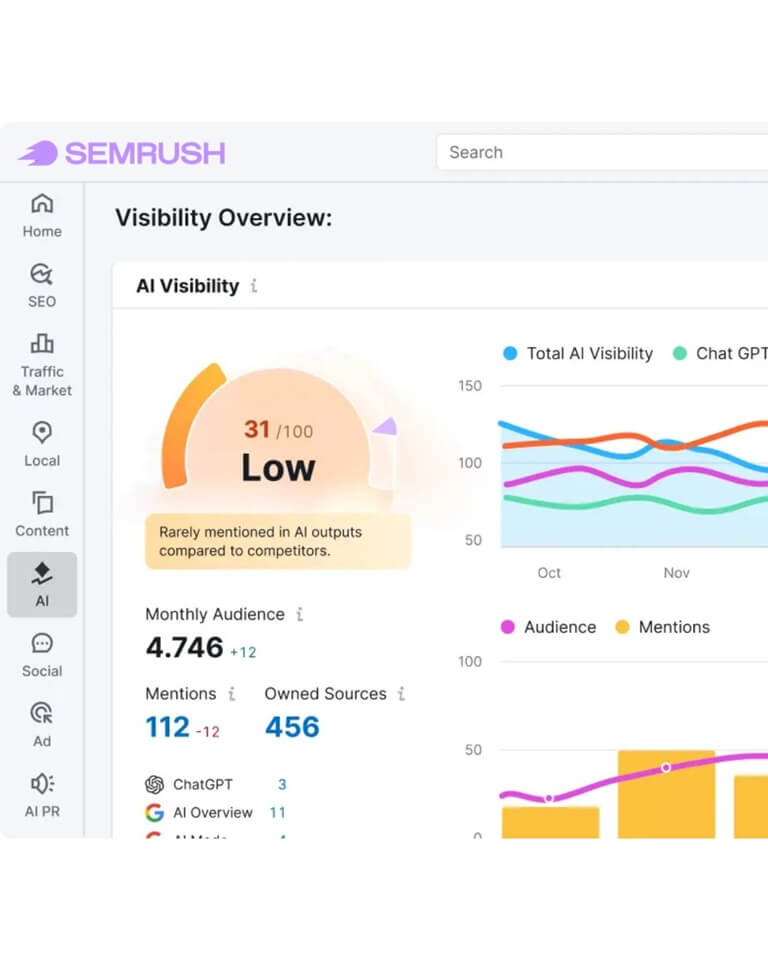
Task: Click the Oct axis label
Action: point(549,572)
